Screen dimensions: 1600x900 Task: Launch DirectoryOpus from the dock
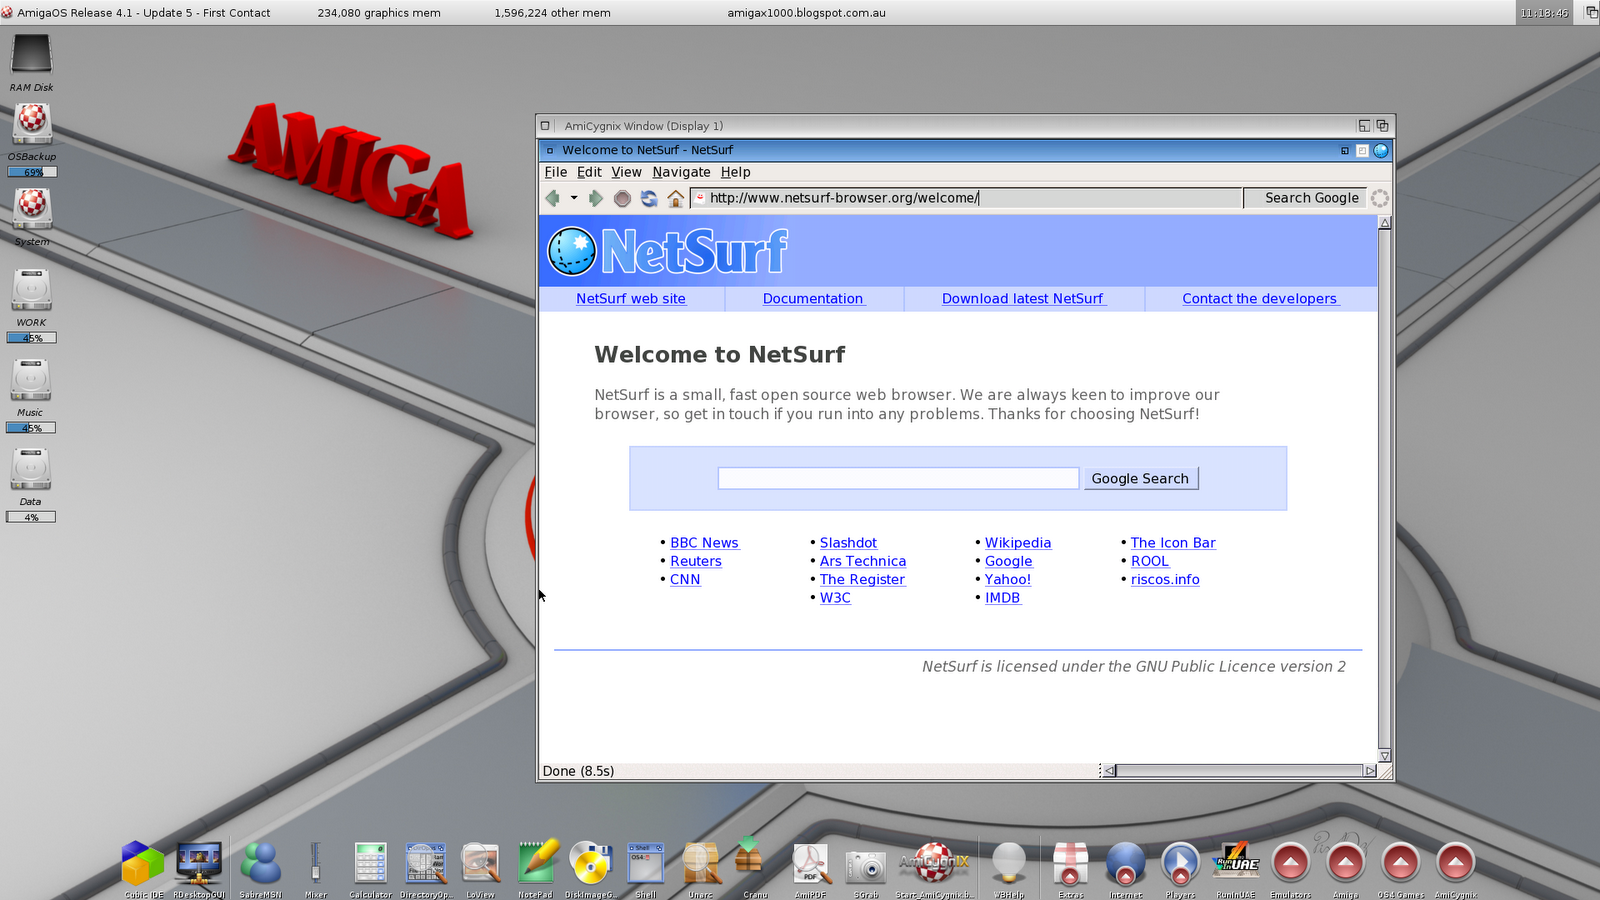(426, 864)
